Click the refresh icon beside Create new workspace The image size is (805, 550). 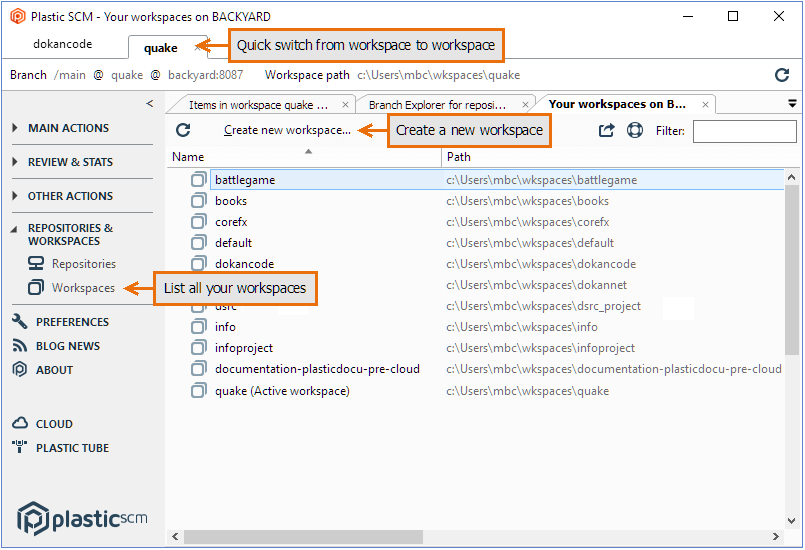(x=183, y=130)
